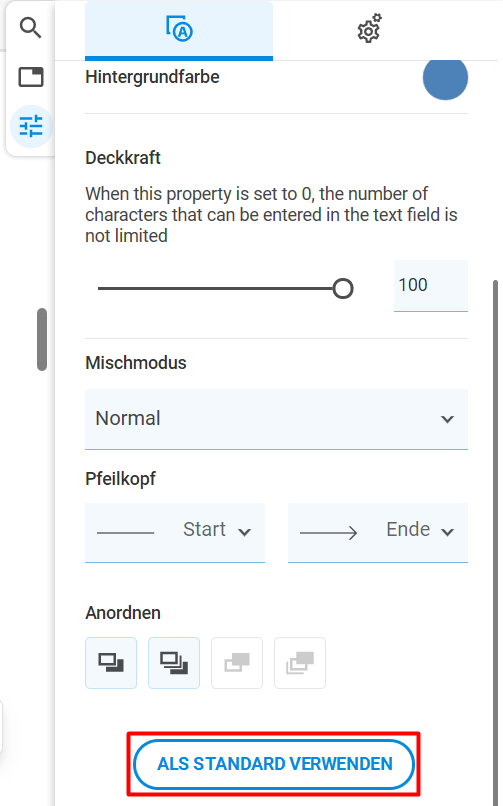This screenshot has width=503, height=806.
Task: Click the bring forward arrange icon
Action: 111,663
